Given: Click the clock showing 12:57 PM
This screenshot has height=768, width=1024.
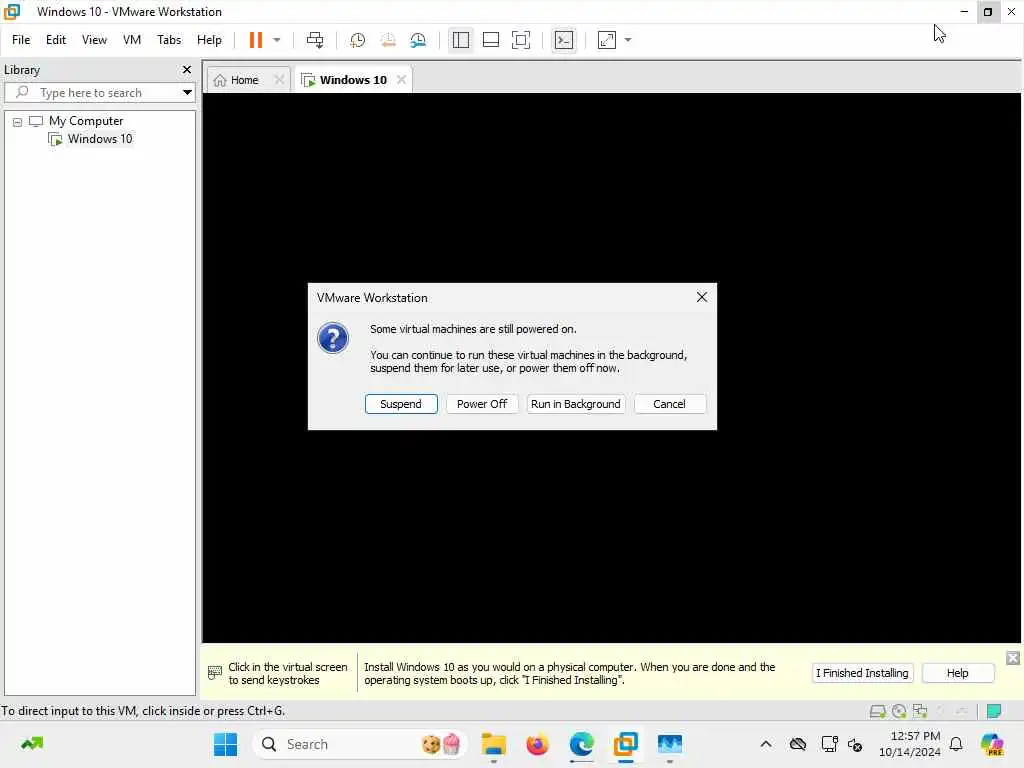Looking at the screenshot, I should click(915, 736).
